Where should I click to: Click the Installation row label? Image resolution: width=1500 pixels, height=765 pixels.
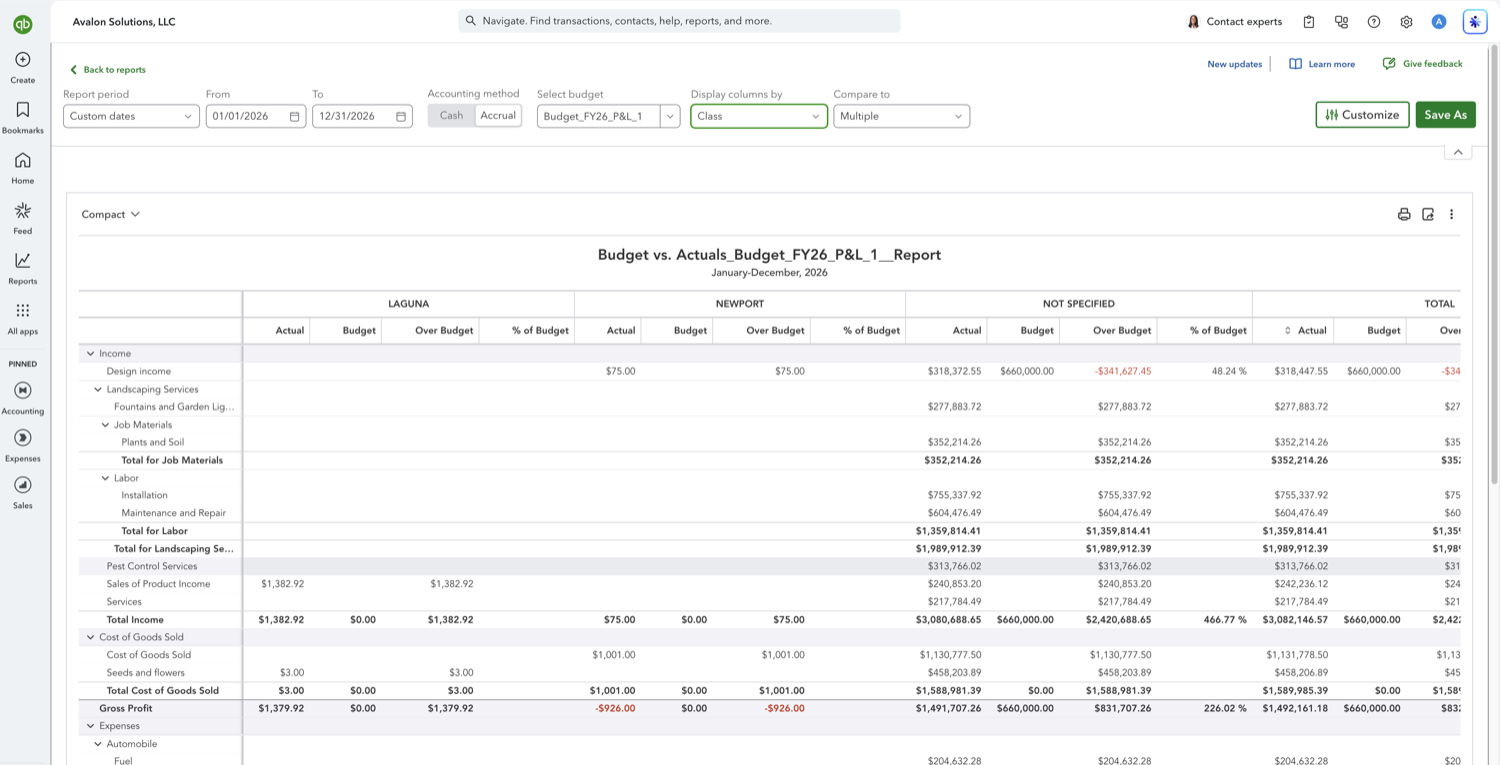(x=144, y=495)
